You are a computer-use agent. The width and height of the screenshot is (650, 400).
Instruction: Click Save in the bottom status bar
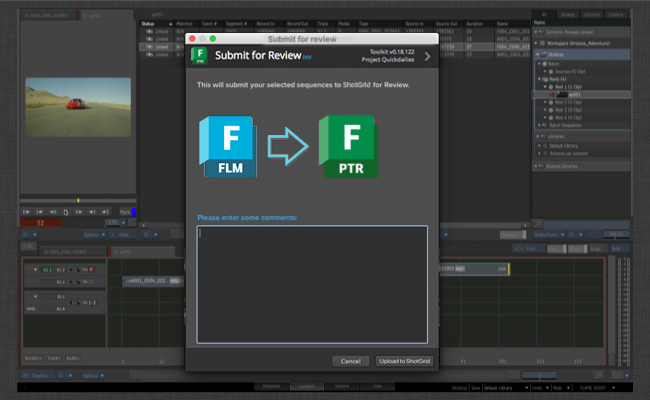[475, 388]
